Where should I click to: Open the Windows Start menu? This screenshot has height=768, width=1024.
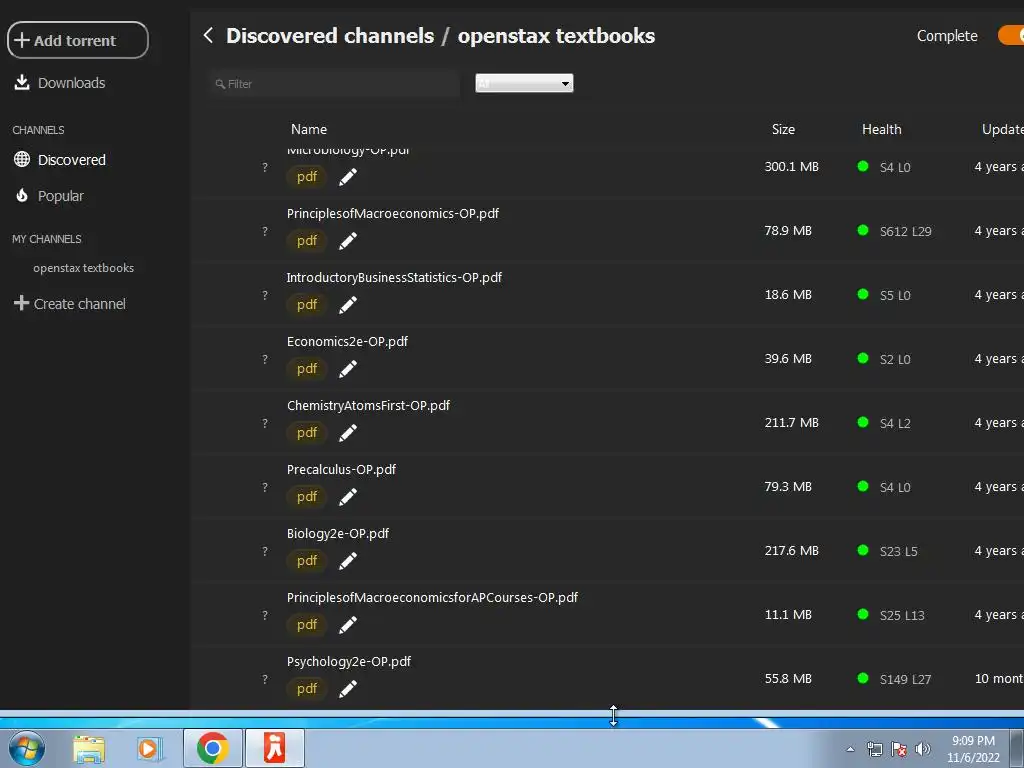pos(27,748)
